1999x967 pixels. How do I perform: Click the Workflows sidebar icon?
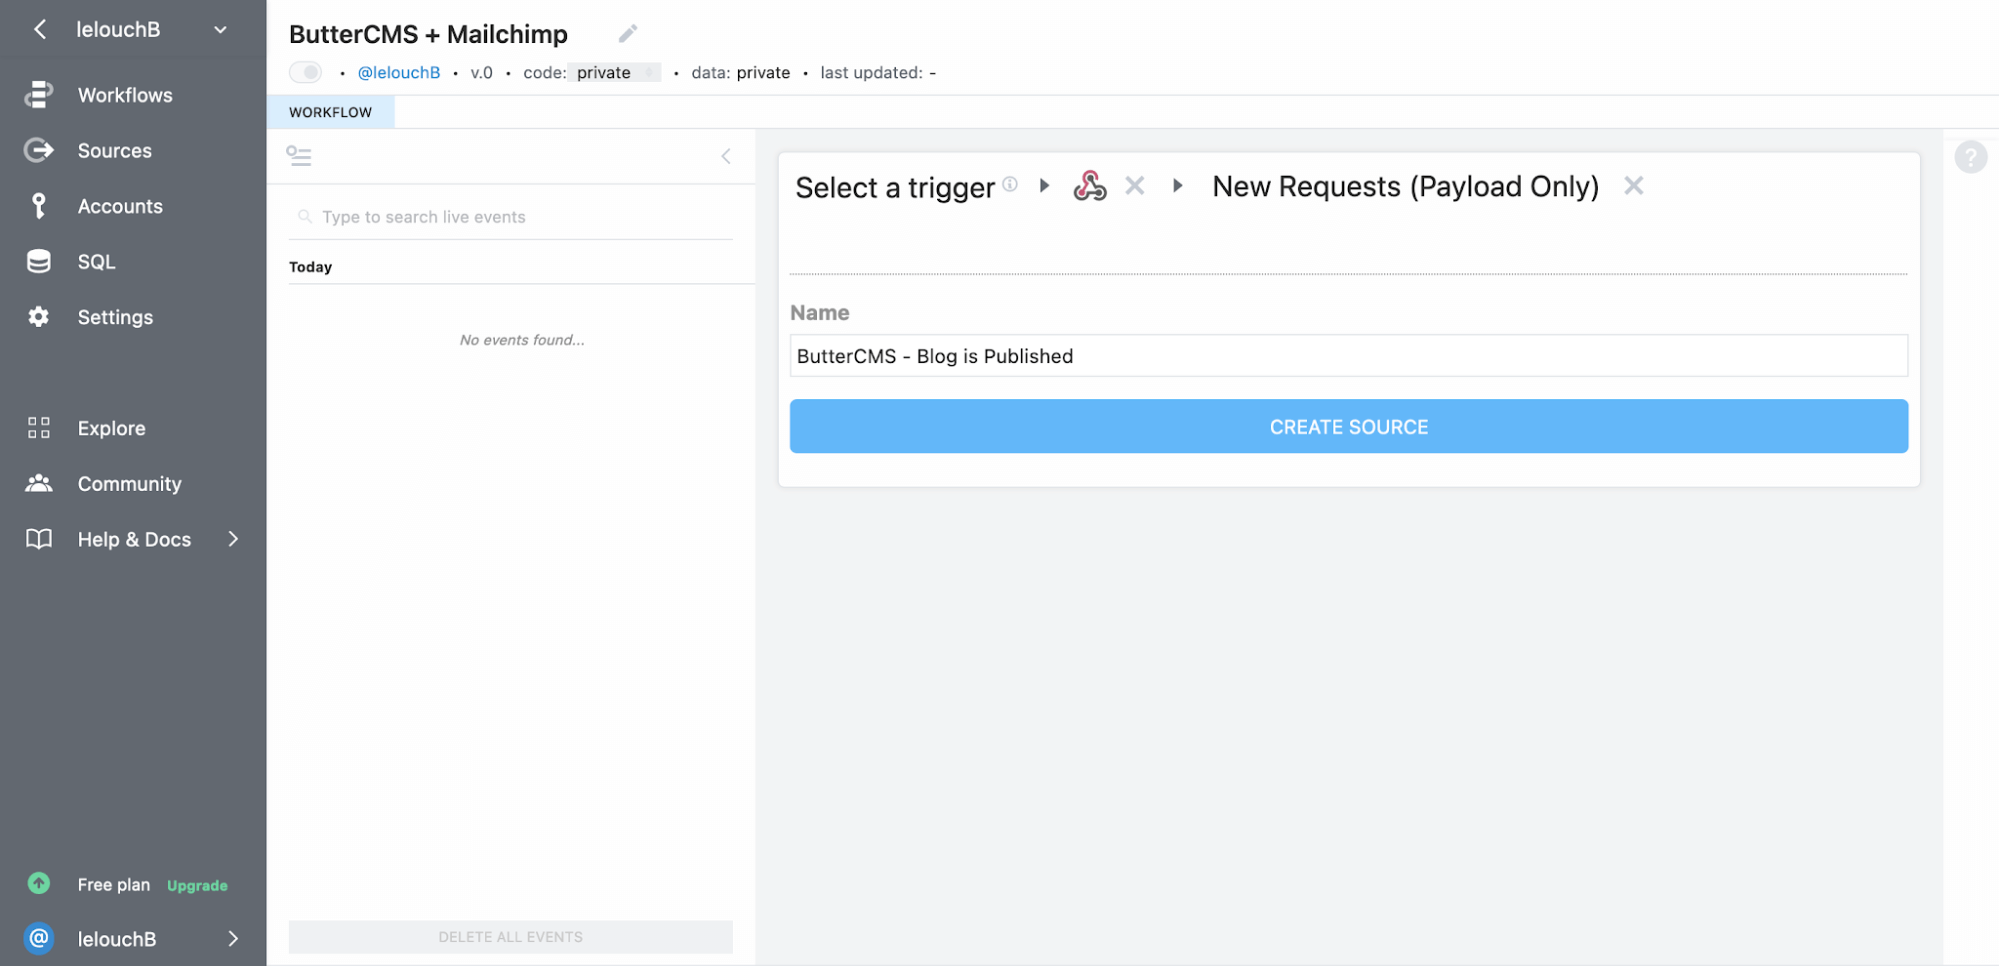coord(38,95)
